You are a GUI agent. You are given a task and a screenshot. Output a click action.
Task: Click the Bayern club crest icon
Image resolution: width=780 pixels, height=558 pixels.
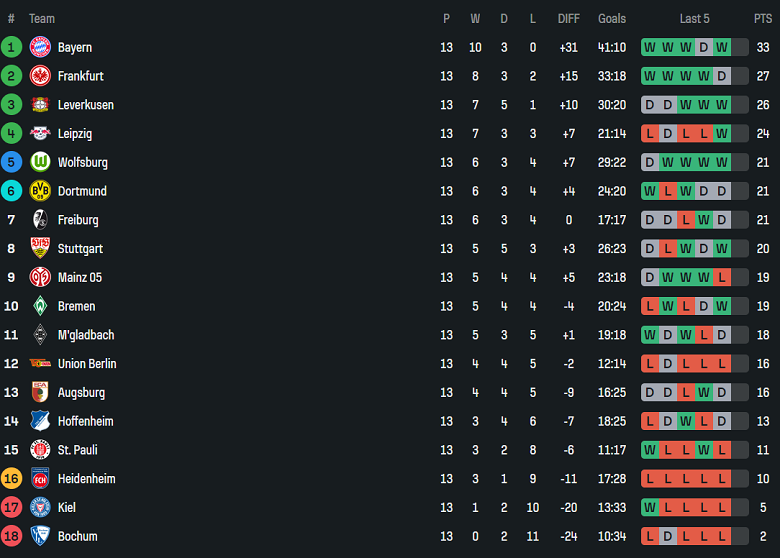tap(40, 47)
